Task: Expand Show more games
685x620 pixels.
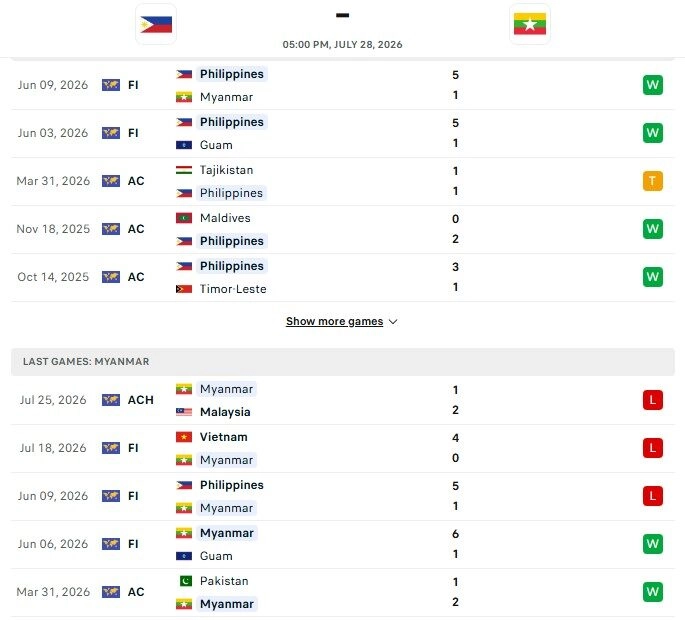Action: (335, 322)
